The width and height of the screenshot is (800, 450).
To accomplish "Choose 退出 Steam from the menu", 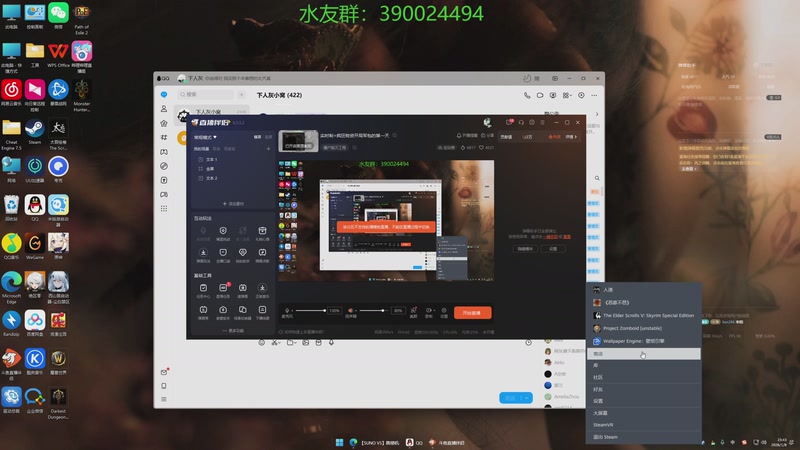I will tap(643, 437).
